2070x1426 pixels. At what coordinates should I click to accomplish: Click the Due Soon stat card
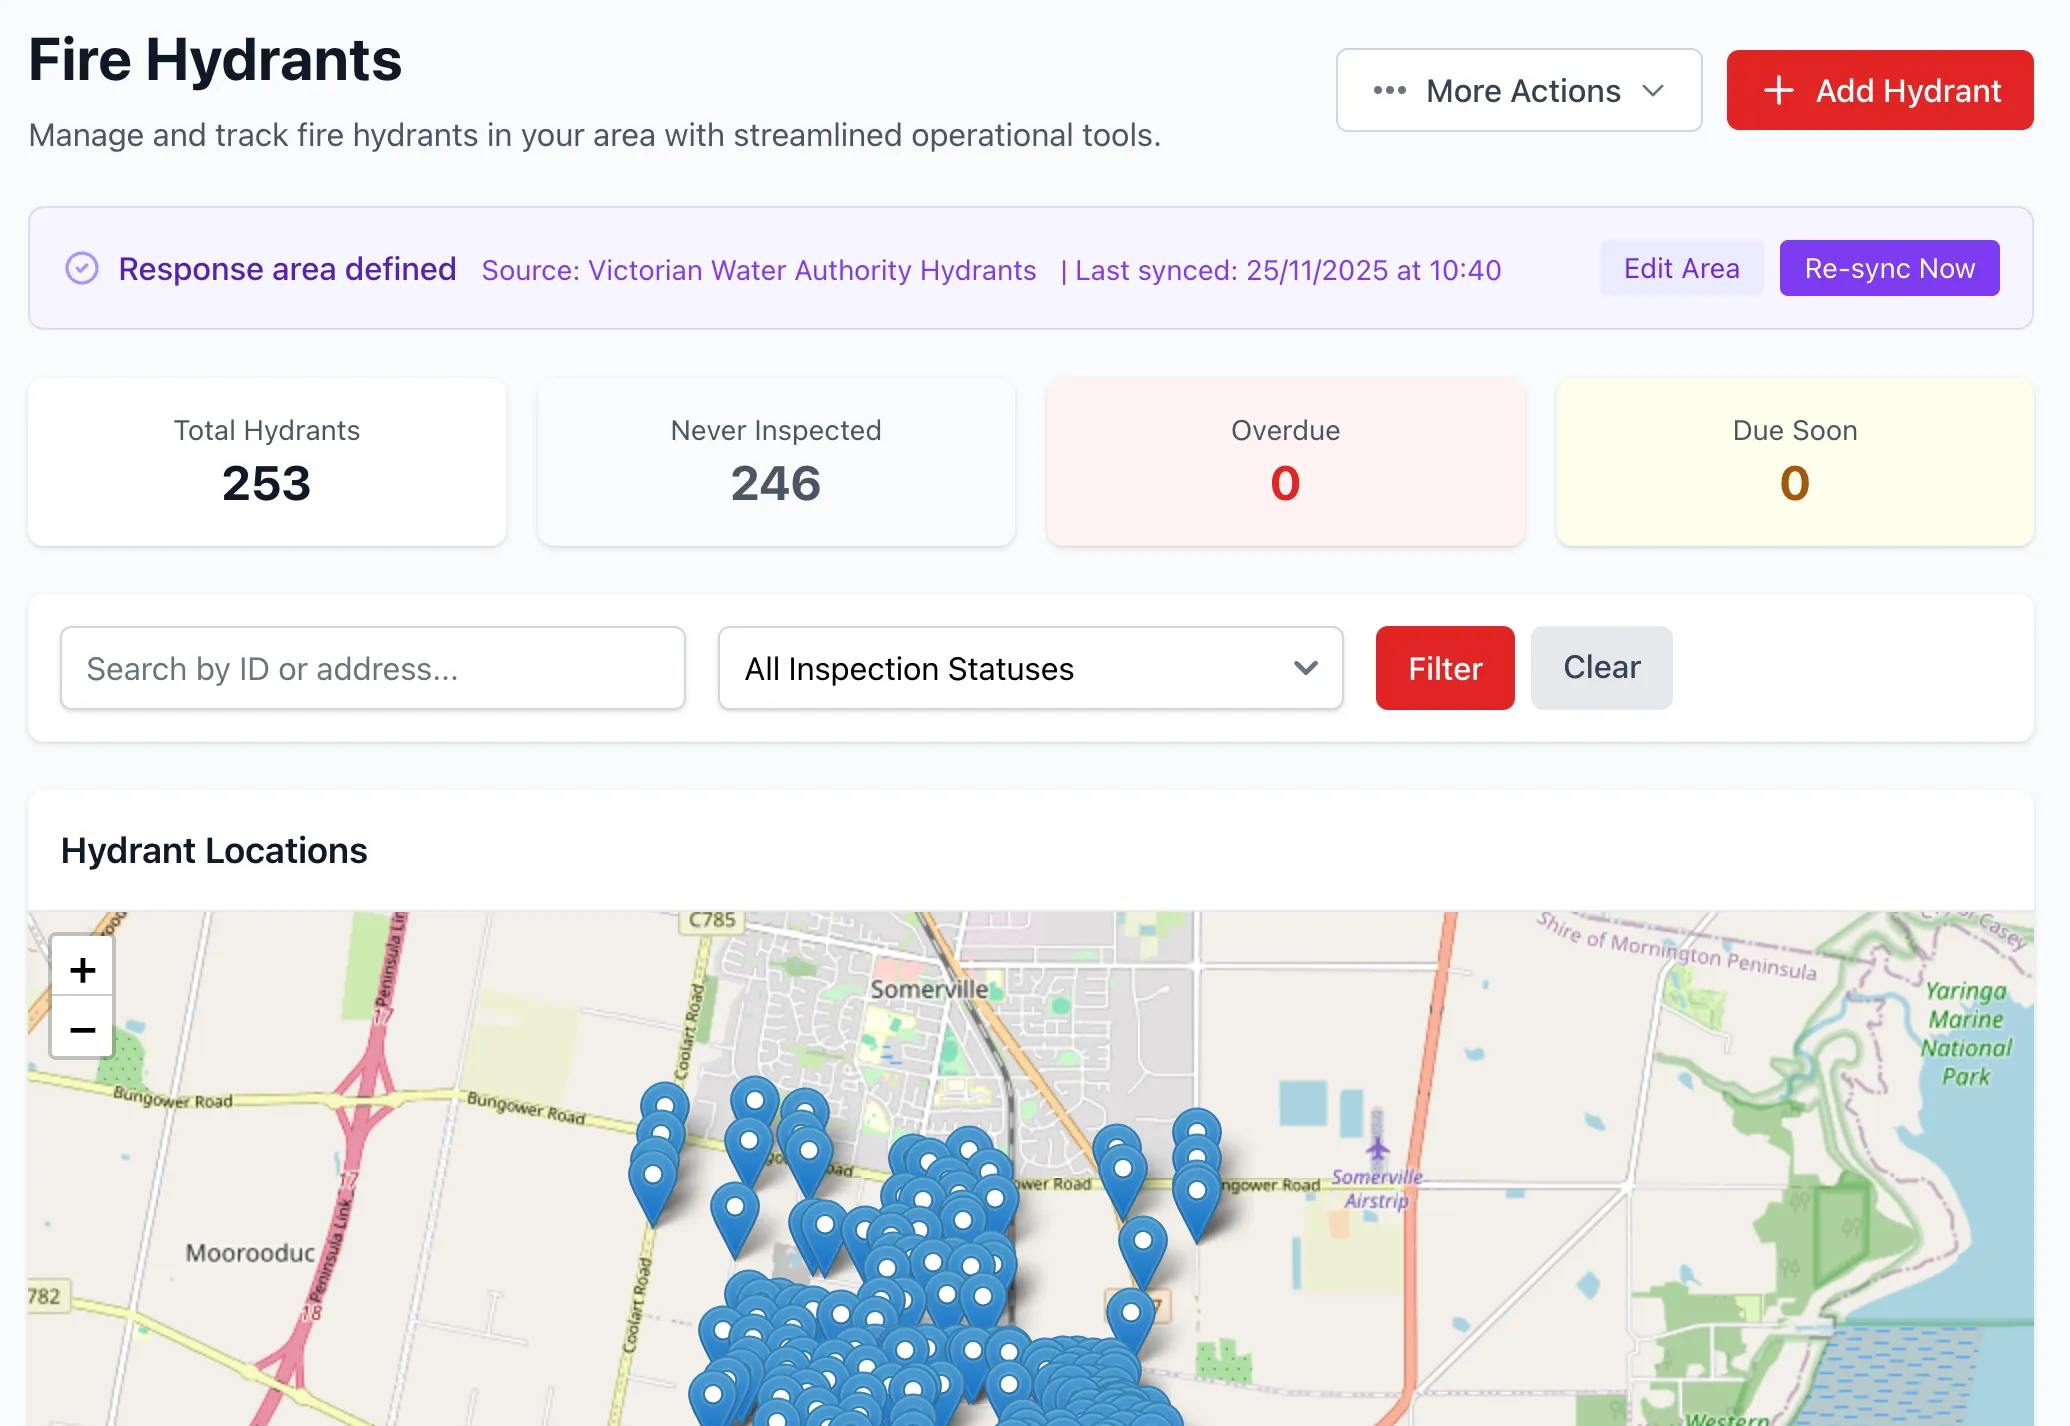[x=1795, y=462]
